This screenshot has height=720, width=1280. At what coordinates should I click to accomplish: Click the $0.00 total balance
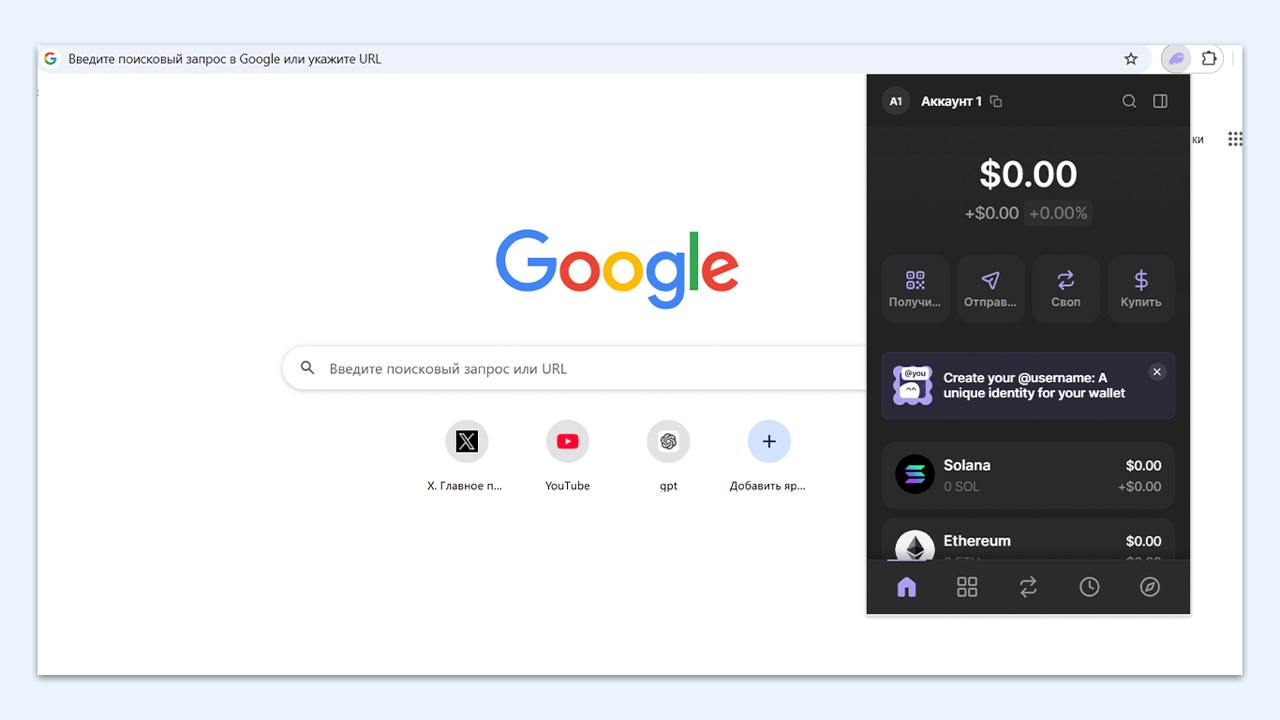click(1028, 174)
